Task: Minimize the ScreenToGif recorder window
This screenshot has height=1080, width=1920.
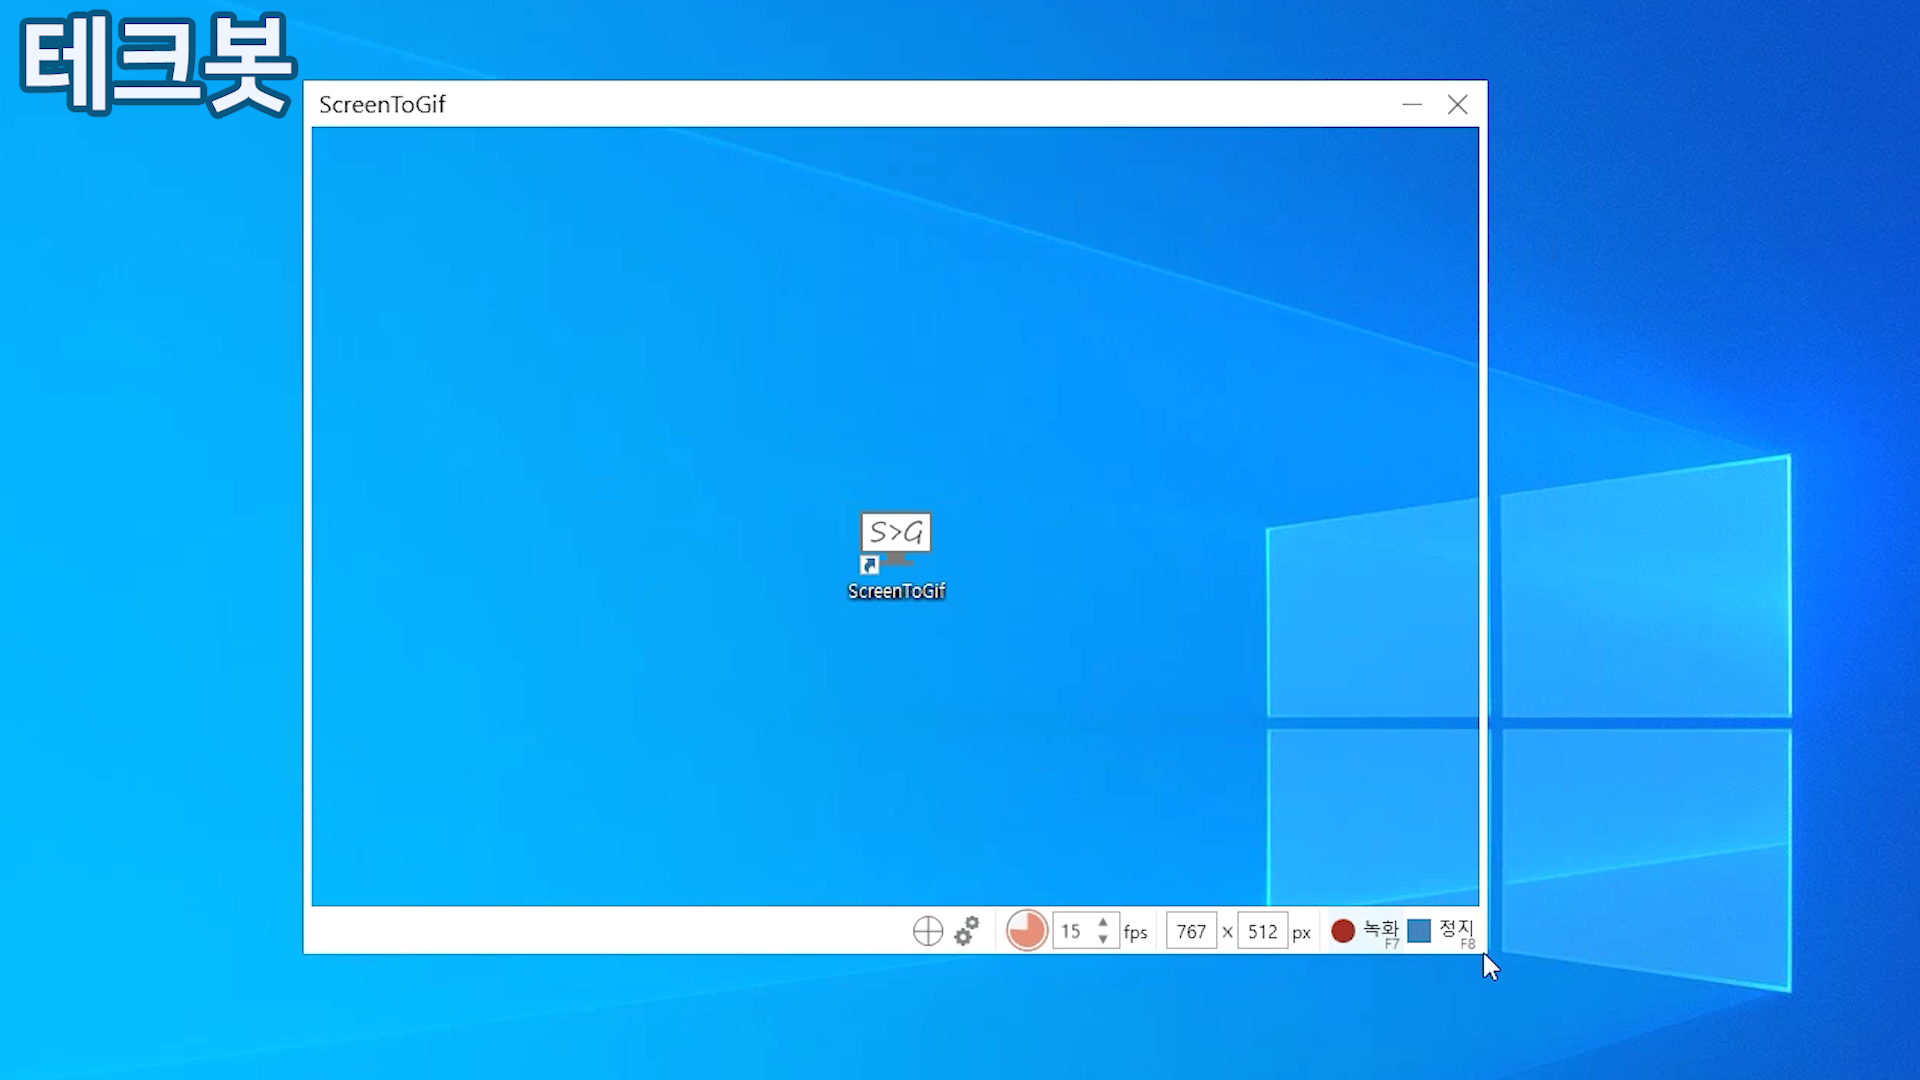Action: [1412, 104]
